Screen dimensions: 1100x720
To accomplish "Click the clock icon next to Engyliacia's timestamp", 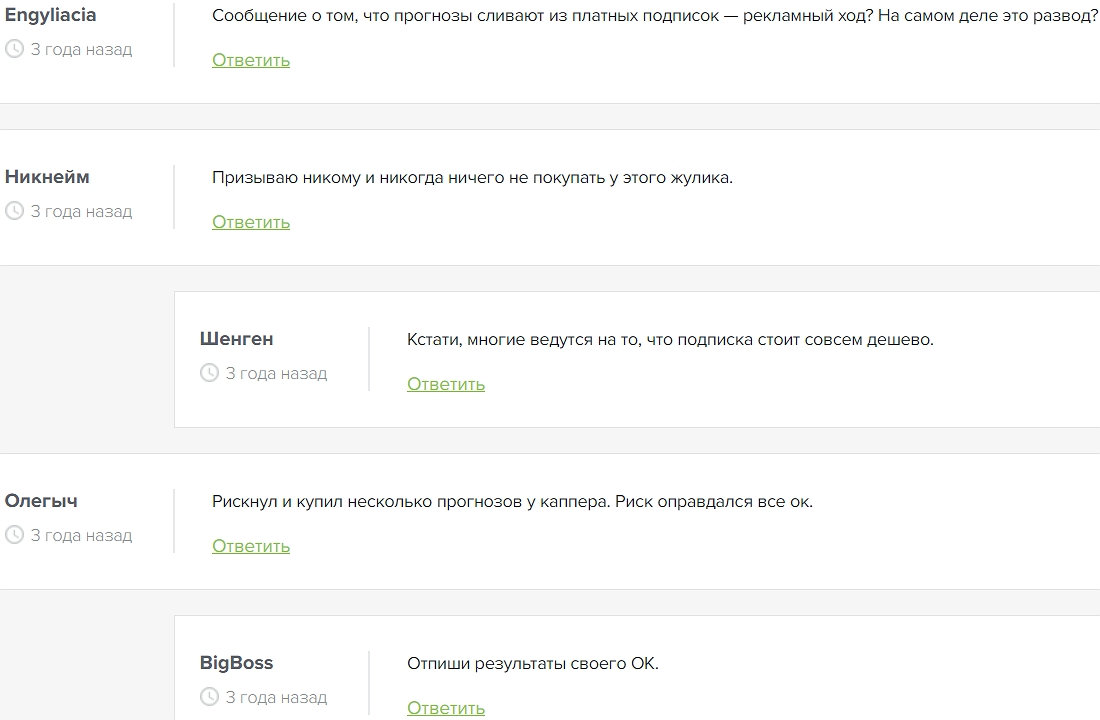I will [x=13, y=49].
